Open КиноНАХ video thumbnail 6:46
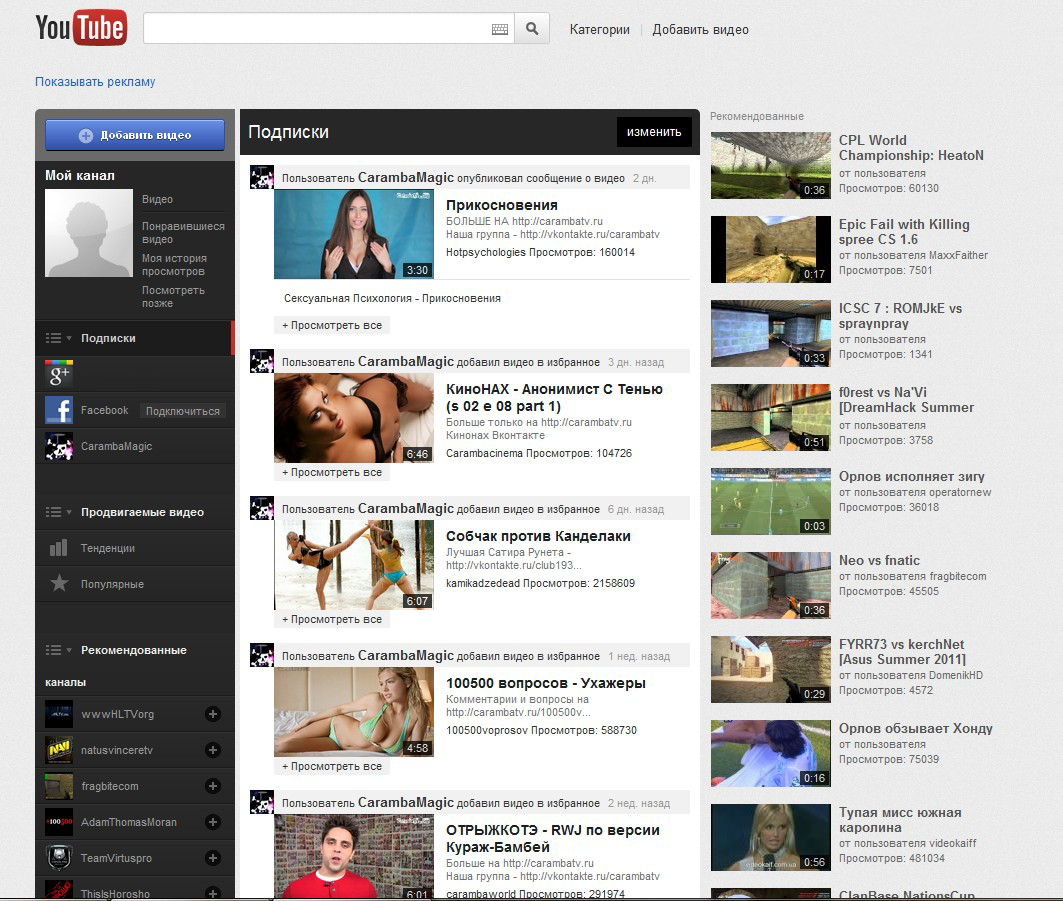 pos(354,418)
